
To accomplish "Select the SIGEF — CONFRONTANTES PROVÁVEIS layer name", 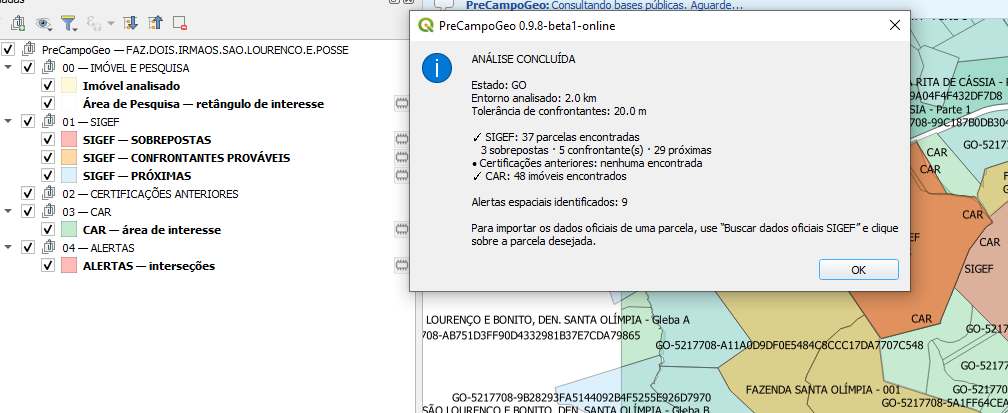I will (x=186, y=158).
